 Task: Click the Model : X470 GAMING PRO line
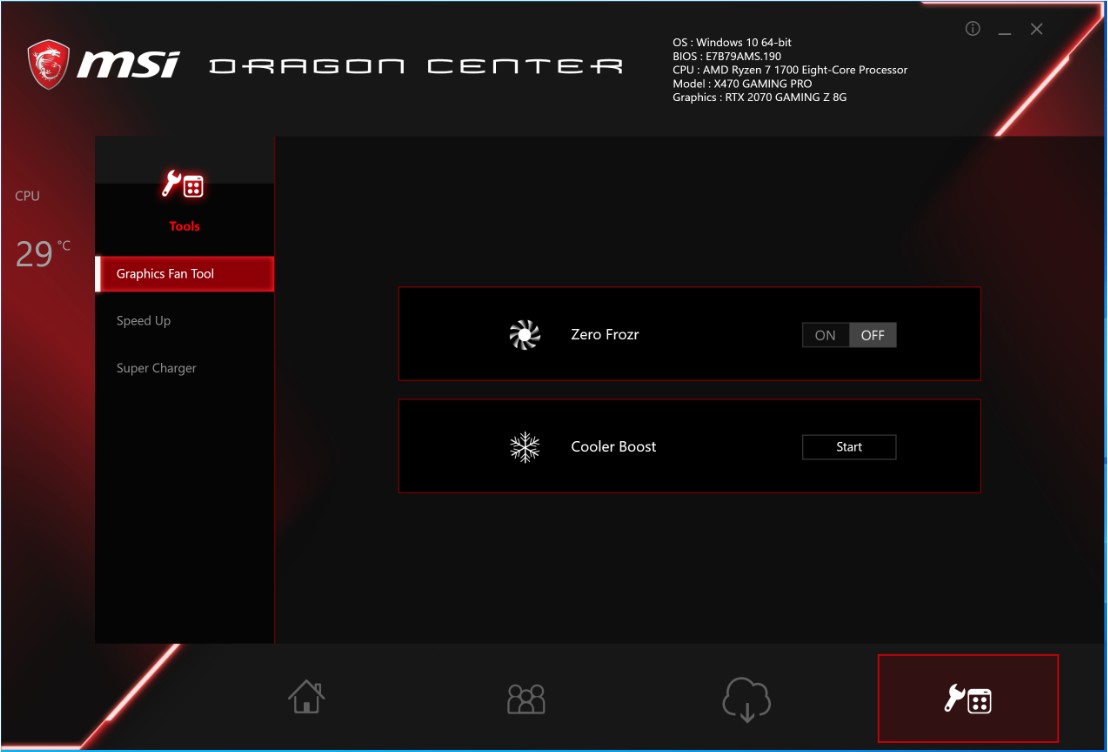coord(742,83)
